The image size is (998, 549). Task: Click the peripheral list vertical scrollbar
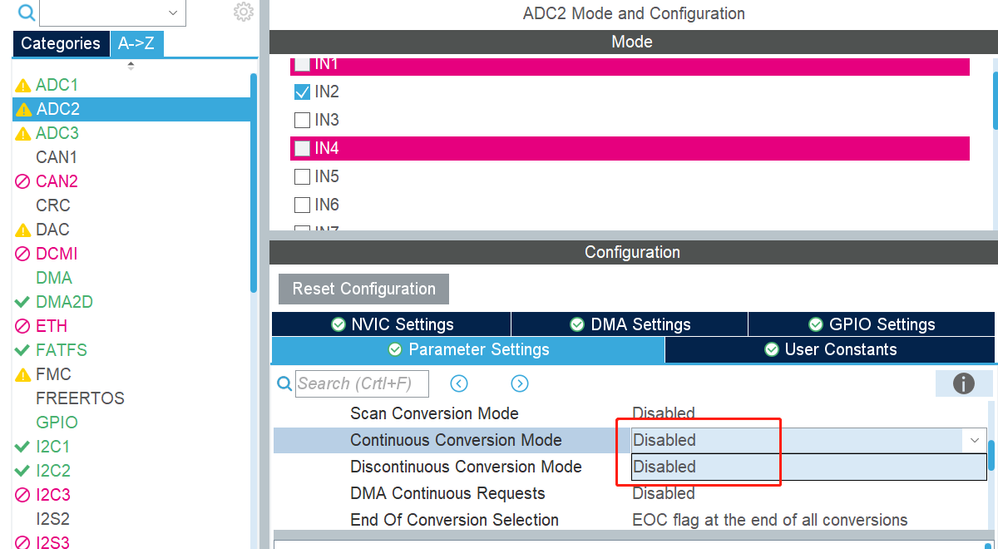253,183
